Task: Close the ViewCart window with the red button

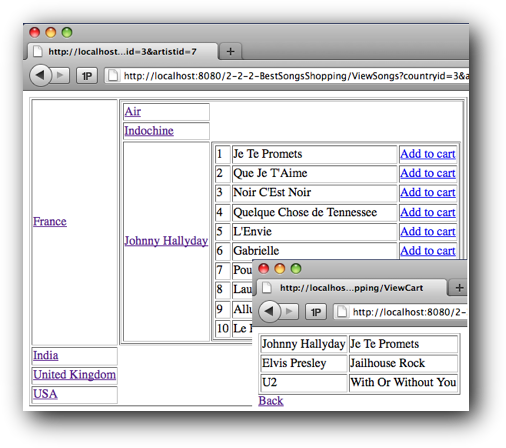Action: [264, 269]
